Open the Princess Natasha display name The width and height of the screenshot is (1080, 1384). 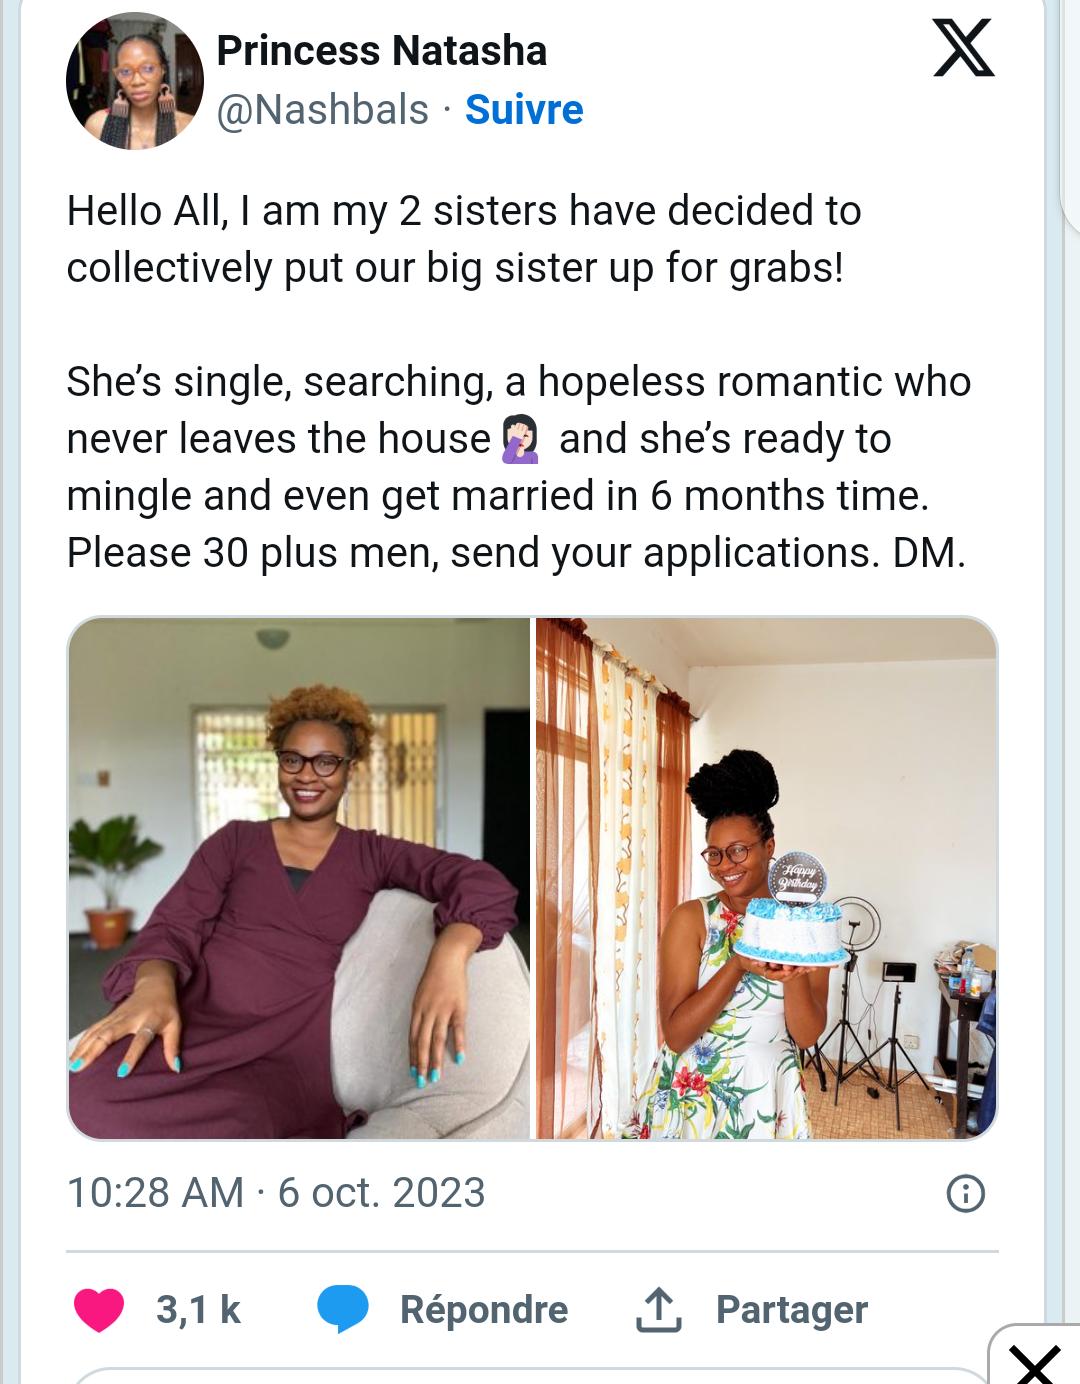(x=381, y=51)
